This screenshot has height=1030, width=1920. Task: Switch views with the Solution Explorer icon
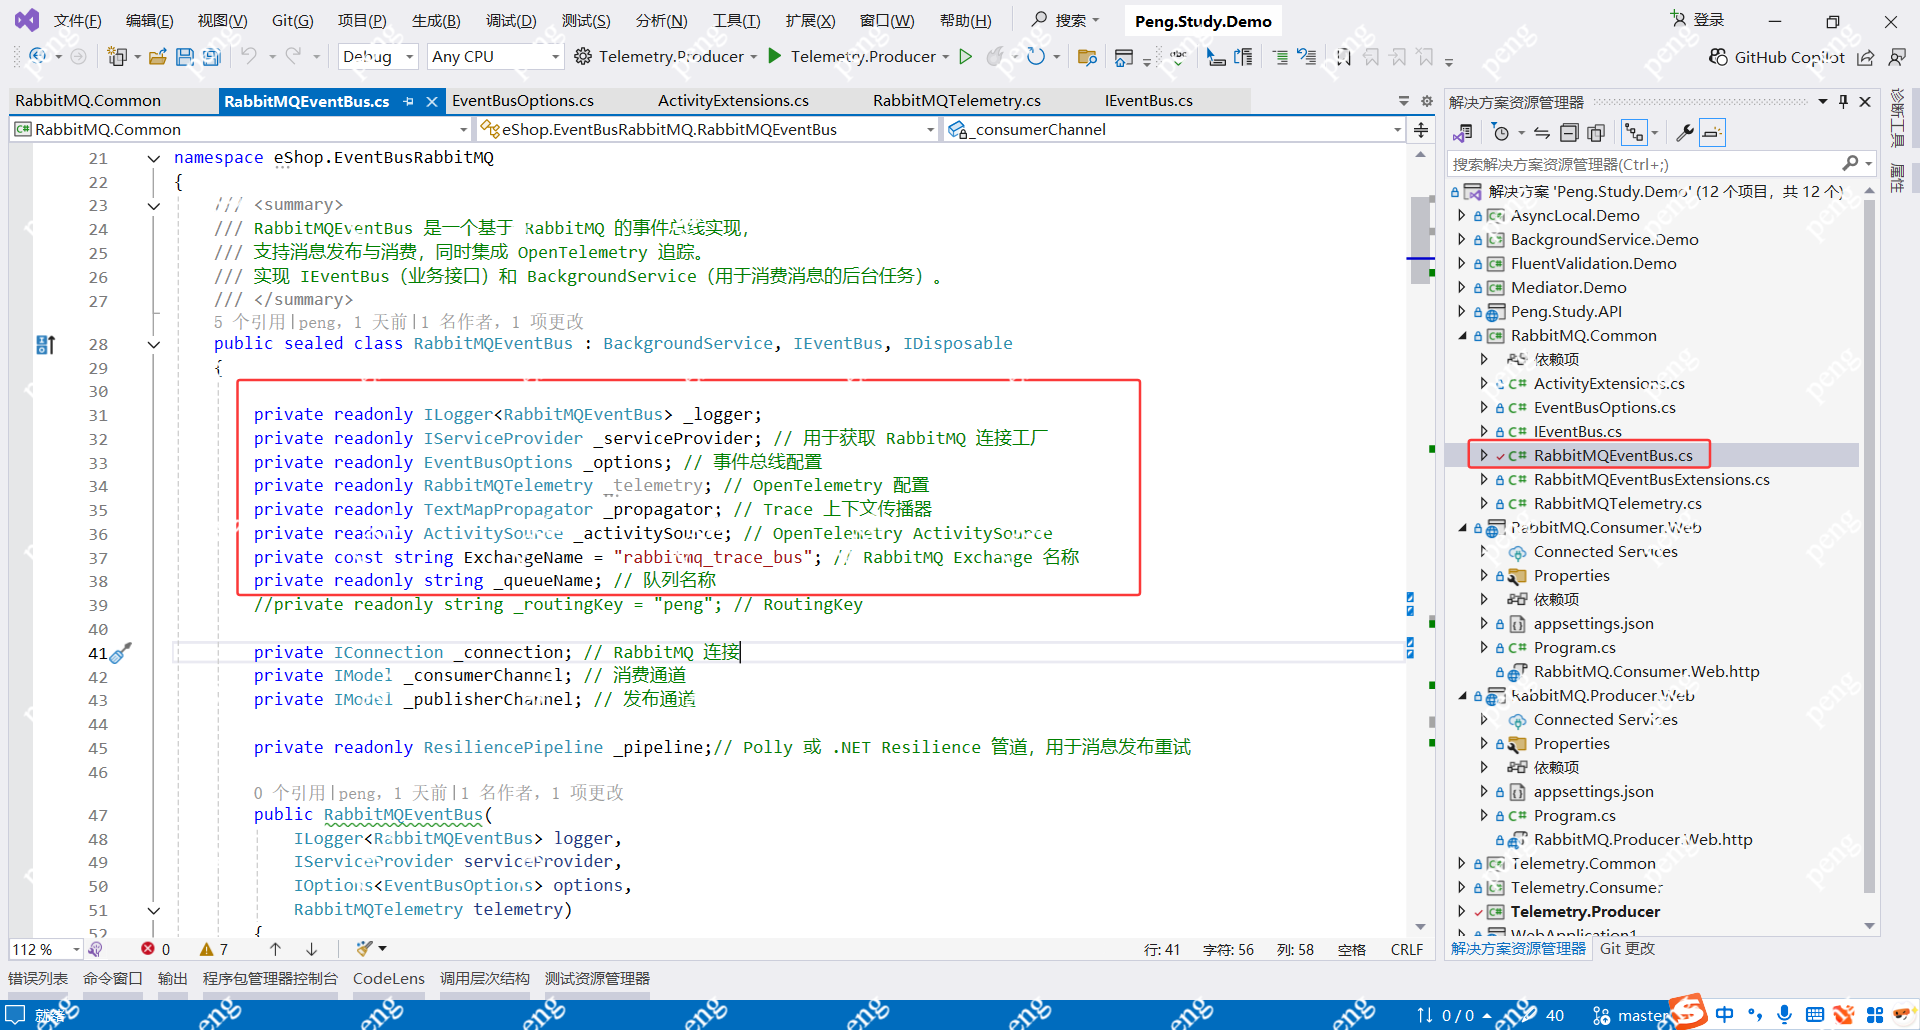click(x=1463, y=132)
